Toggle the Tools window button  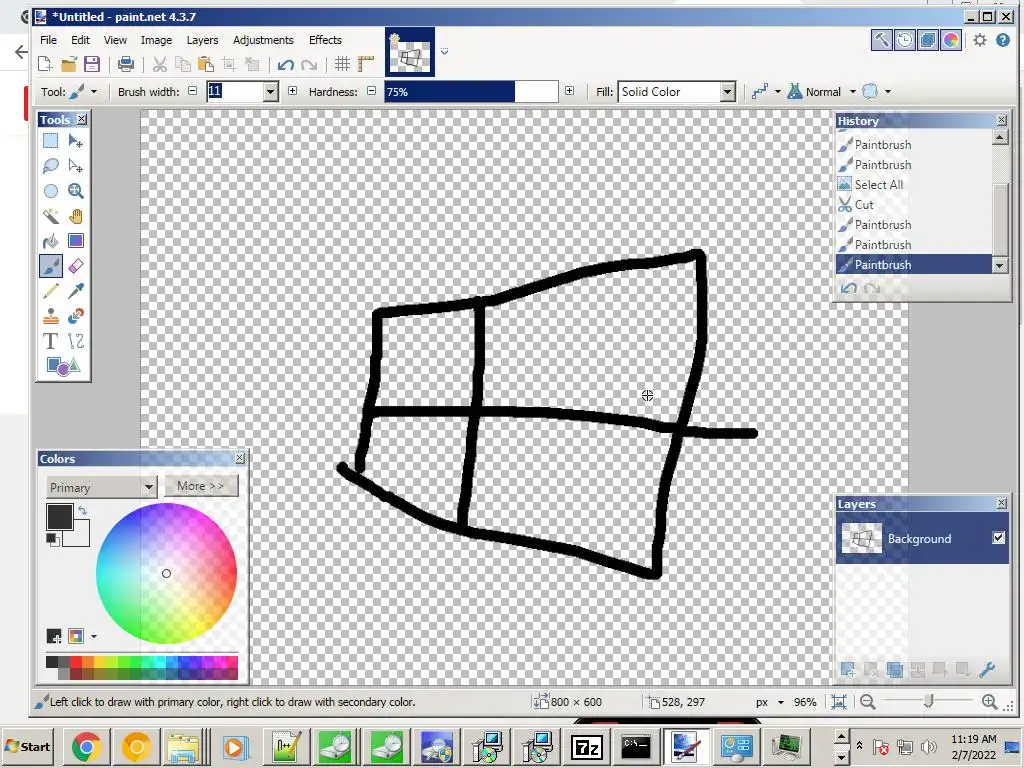tap(882, 40)
